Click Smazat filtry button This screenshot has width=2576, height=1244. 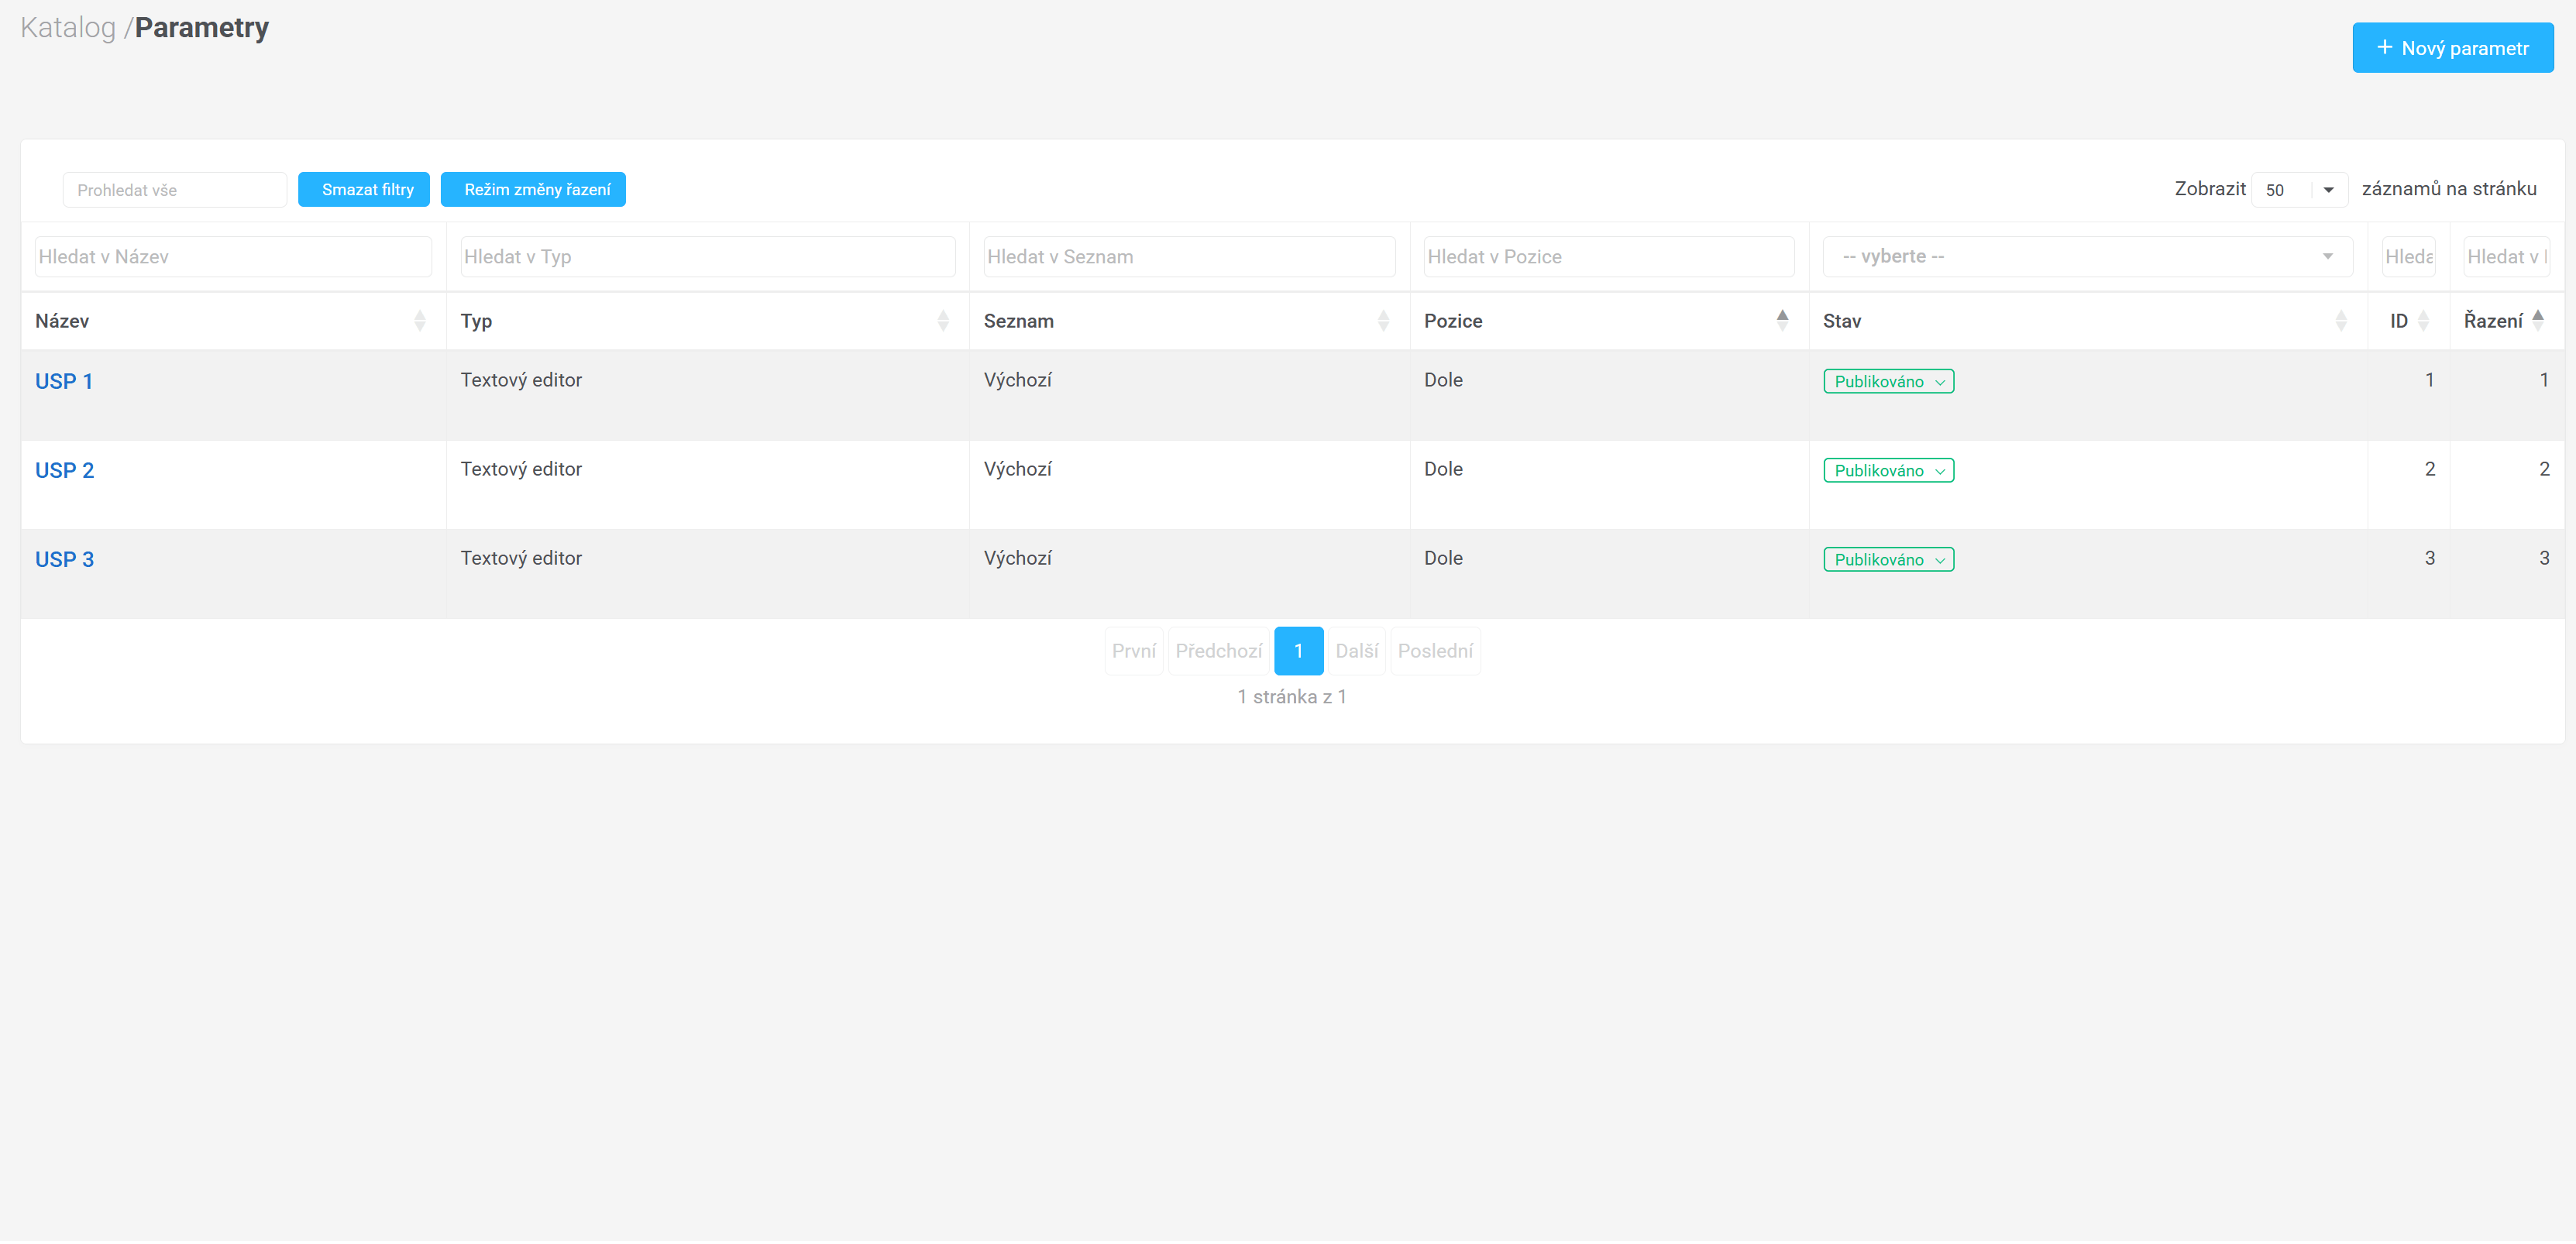[x=364, y=190]
